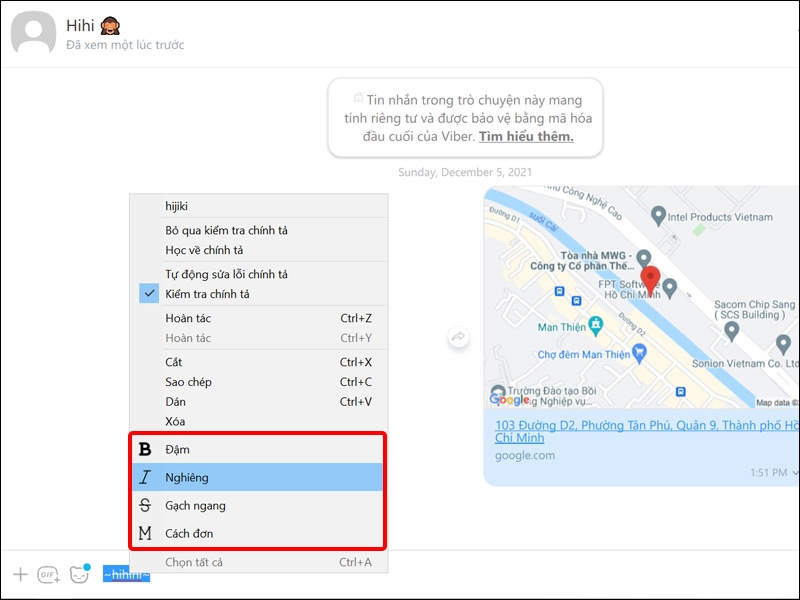Open the message options chevron near 1:51 PM
Image resolution: width=800 pixels, height=600 pixels.
794,473
